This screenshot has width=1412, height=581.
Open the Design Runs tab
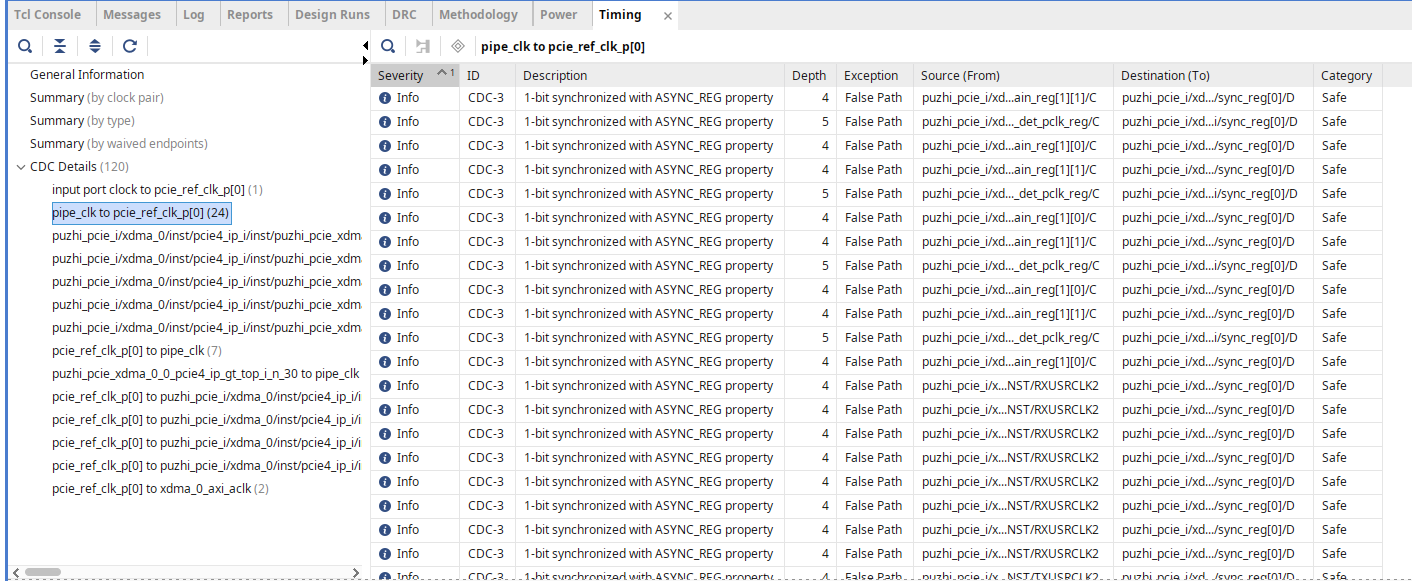pos(332,14)
